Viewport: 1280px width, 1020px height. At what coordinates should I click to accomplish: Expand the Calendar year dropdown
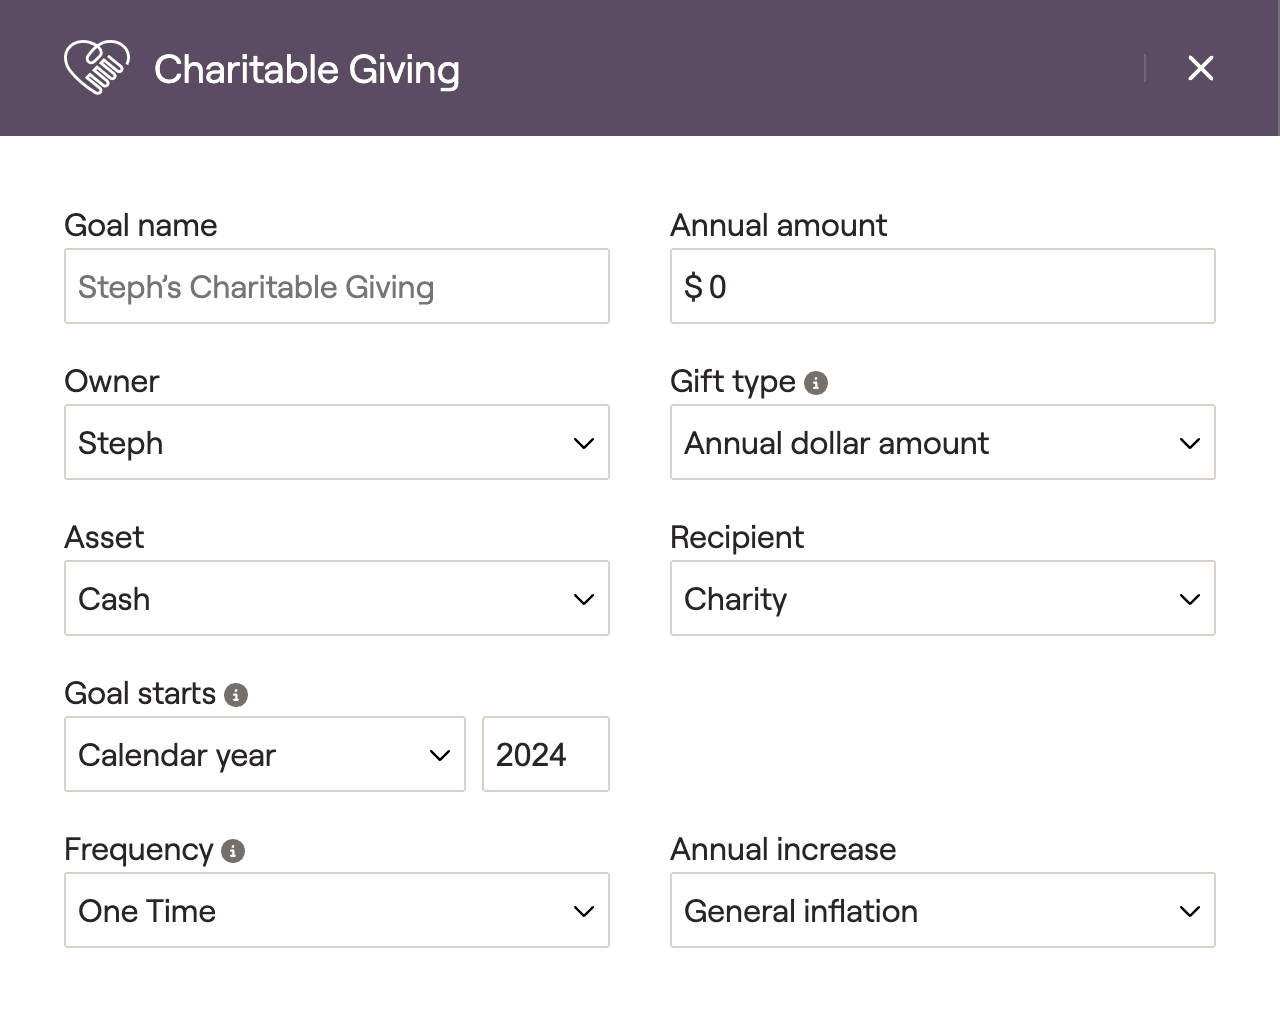(x=264, y=754)
